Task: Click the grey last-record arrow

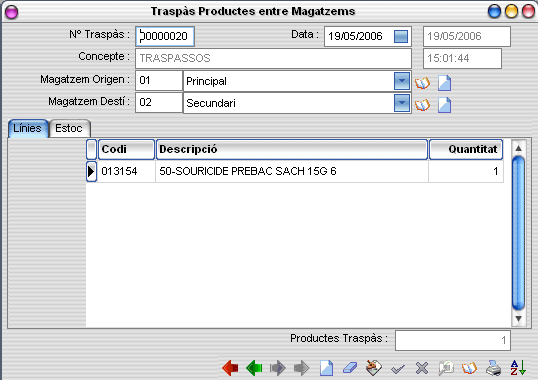Action: 302,368
